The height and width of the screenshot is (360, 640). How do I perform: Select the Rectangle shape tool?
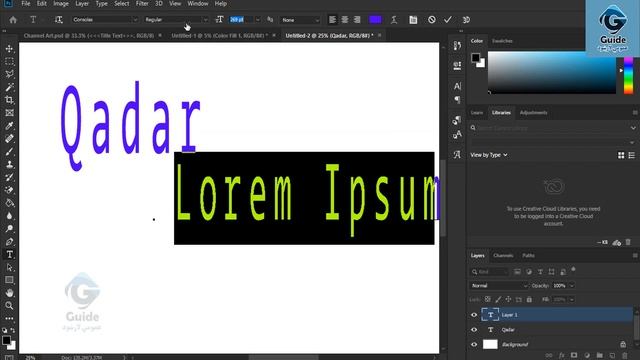9,280
